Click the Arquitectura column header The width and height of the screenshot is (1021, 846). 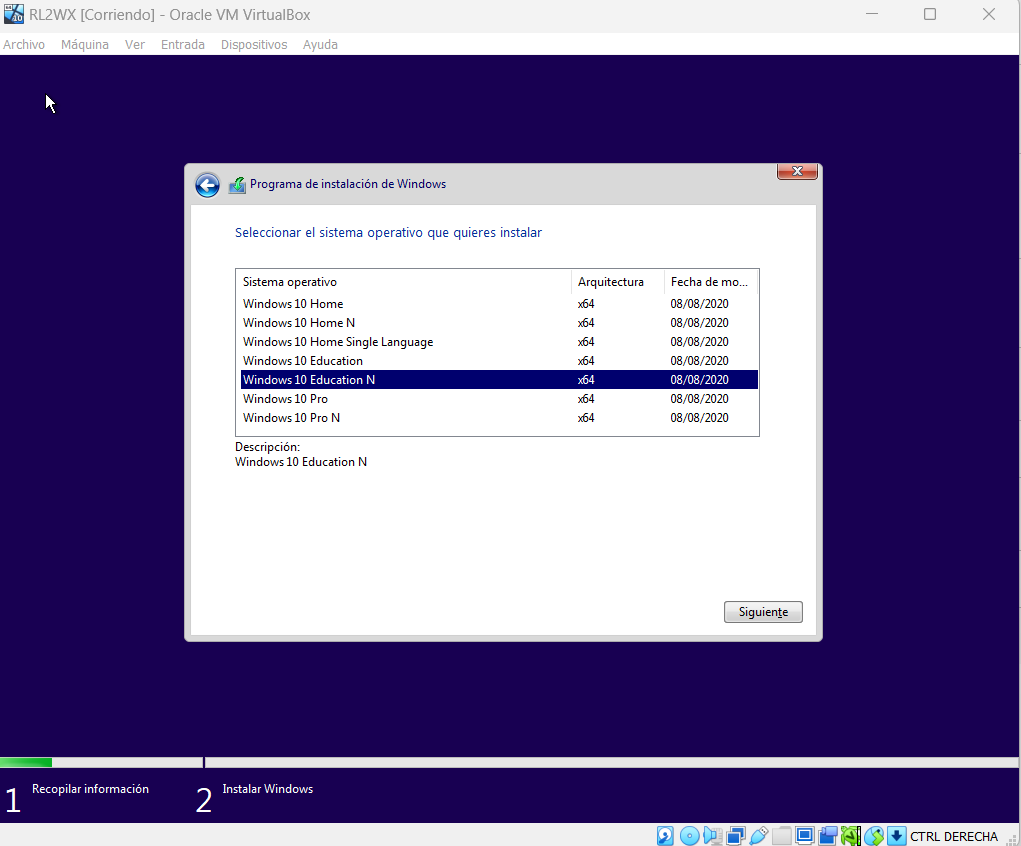coord(610,282)
